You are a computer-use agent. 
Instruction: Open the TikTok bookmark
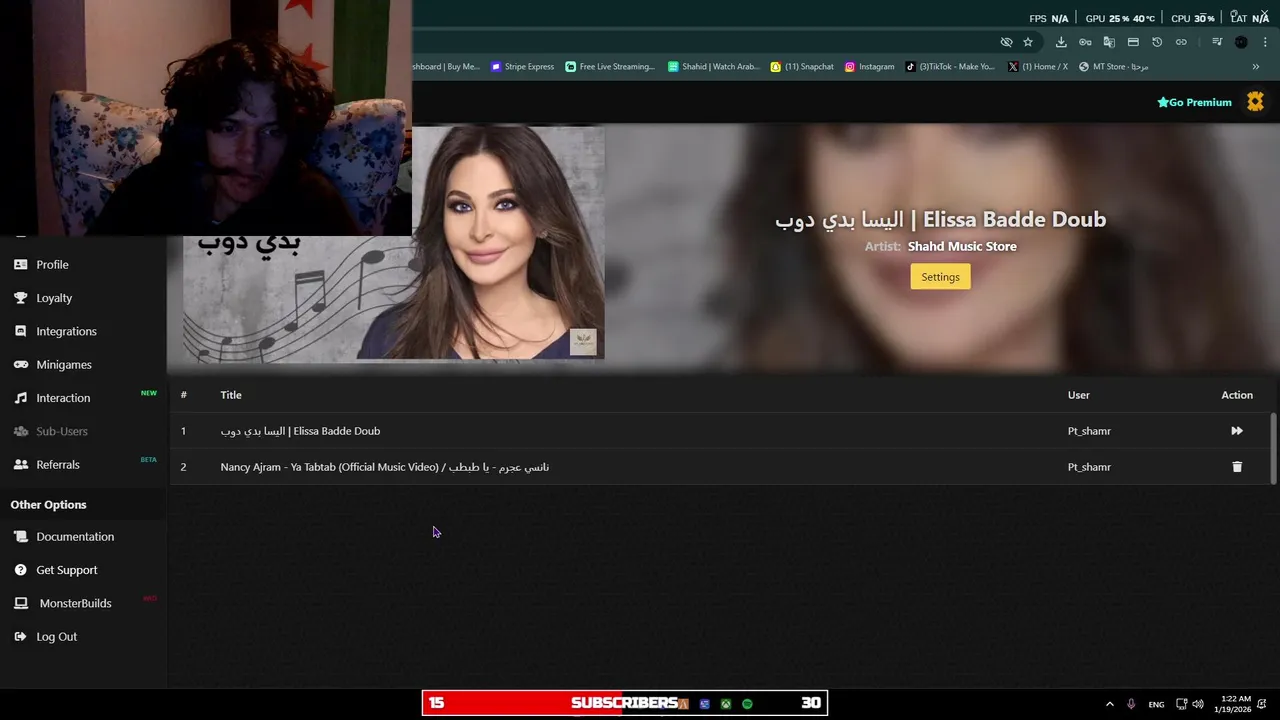(950, 67)
